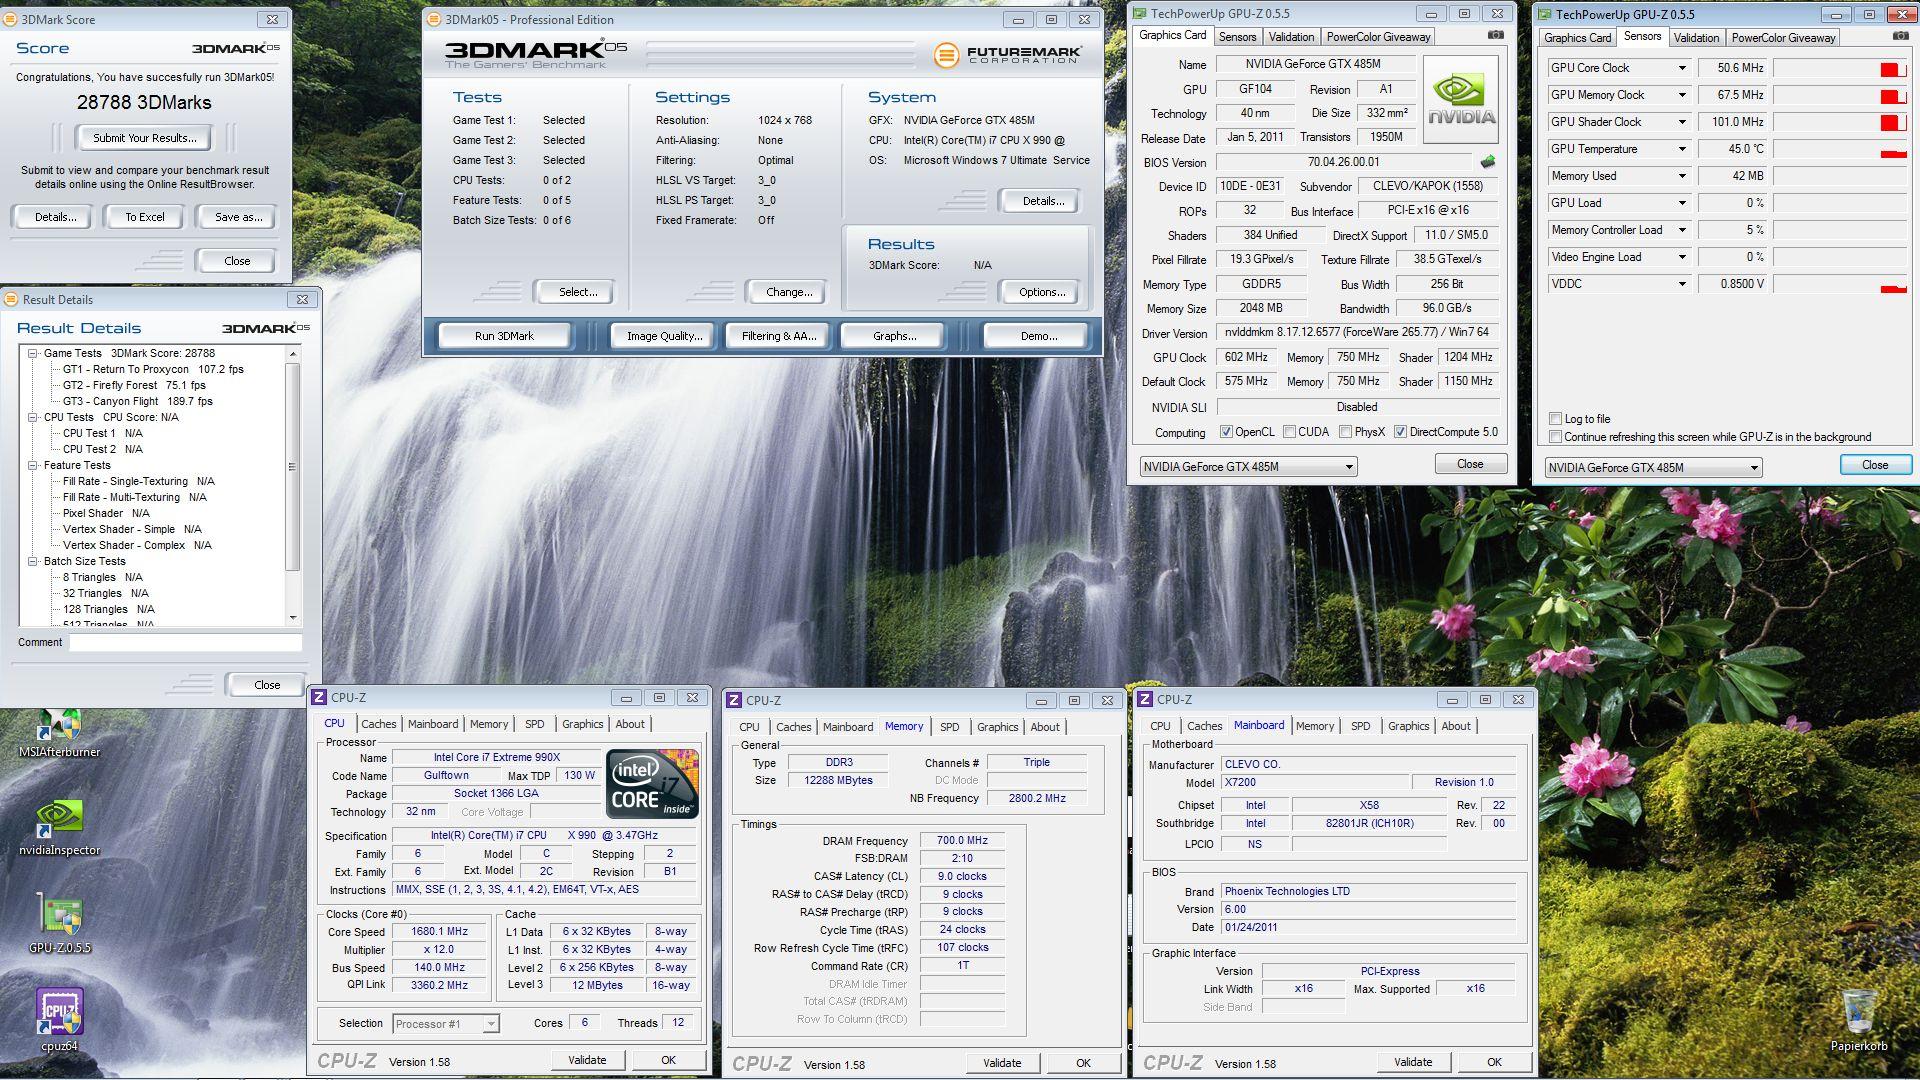
Task: Open the VDDC sensor dropdown
Action: point(1682,284)
